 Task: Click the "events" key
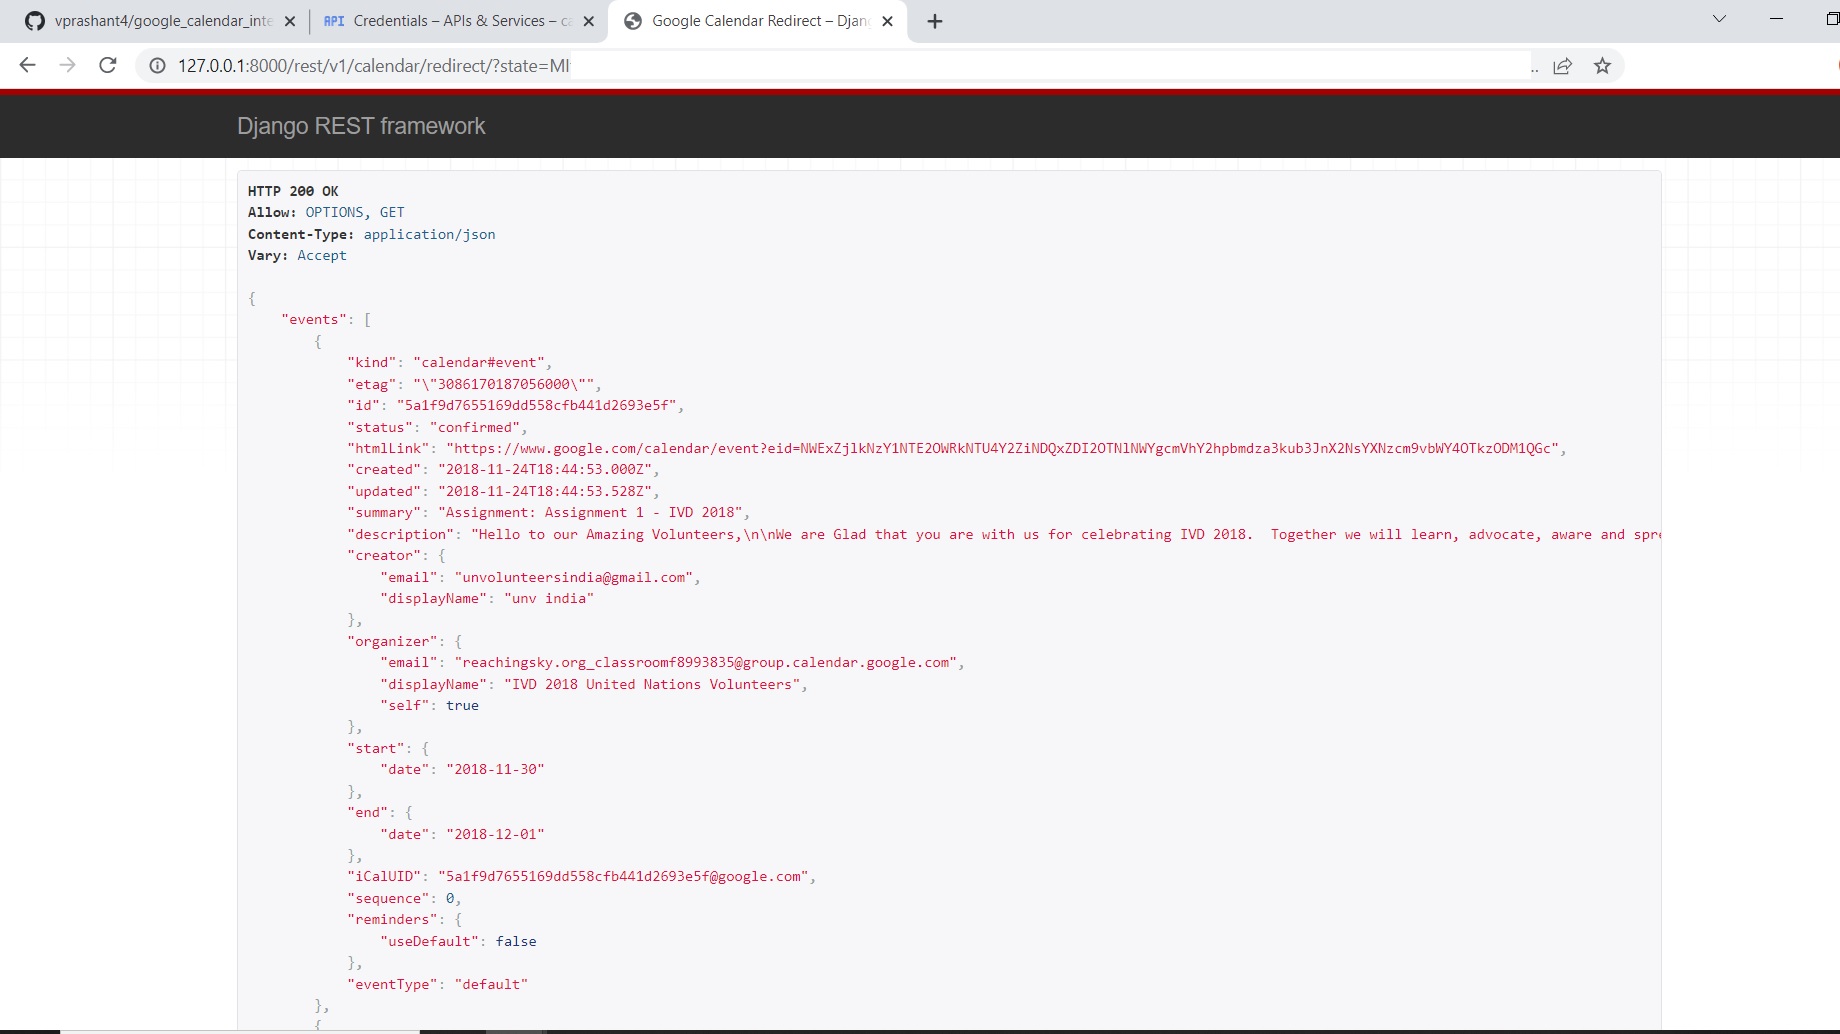click(x=314, y=319)
